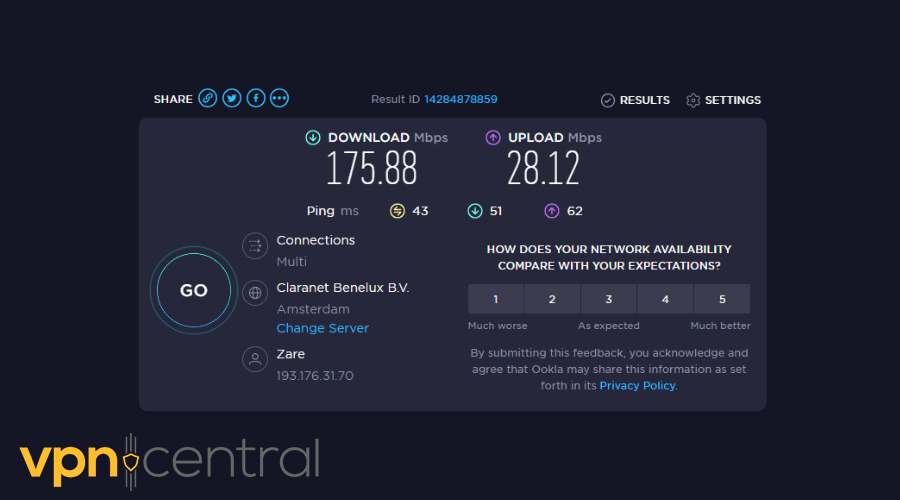Select rating 3 as expected
Image resolution: width=900 pixels, height=500 pixels.
(609, 299)
